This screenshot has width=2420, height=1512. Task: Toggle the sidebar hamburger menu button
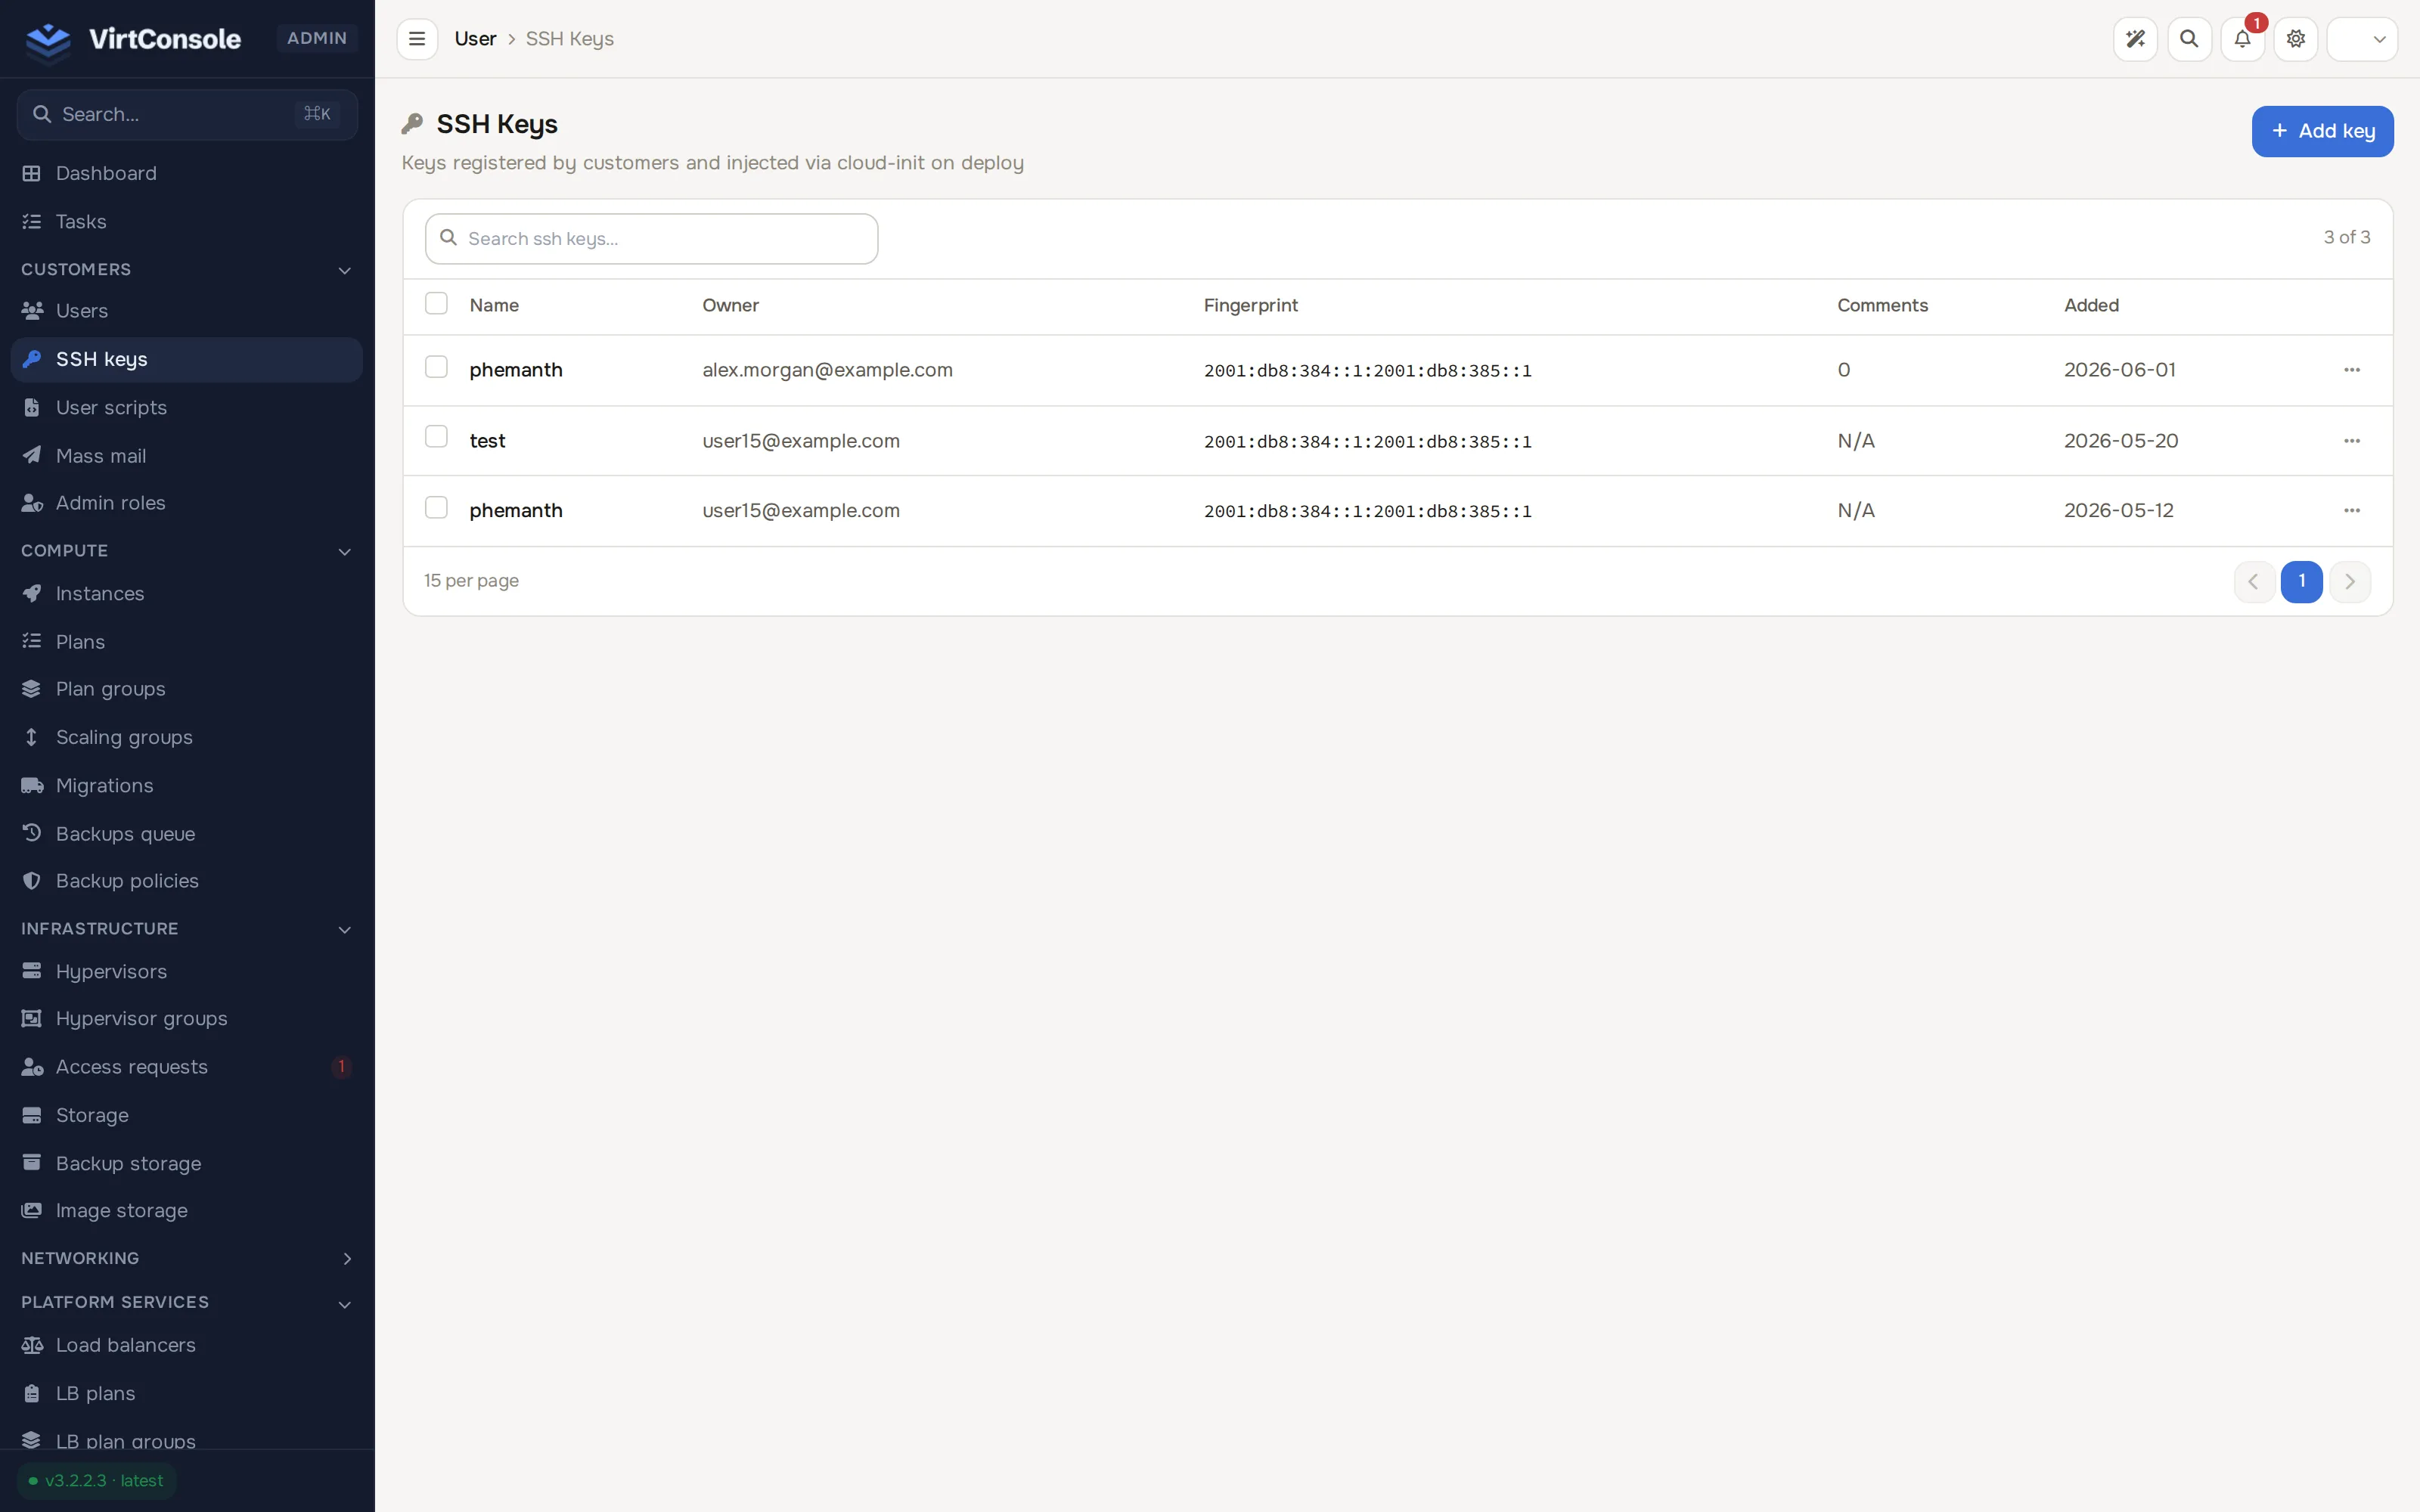coord(417,39)
